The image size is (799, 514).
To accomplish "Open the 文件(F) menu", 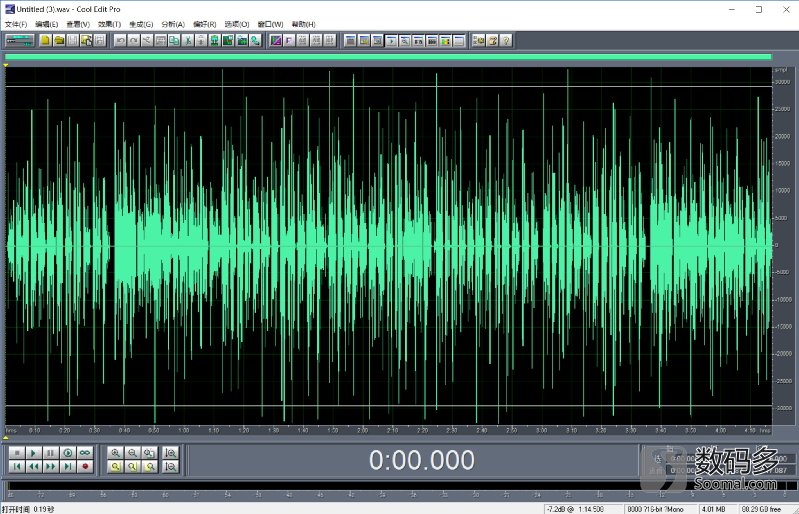I will [x=16, y=24].
